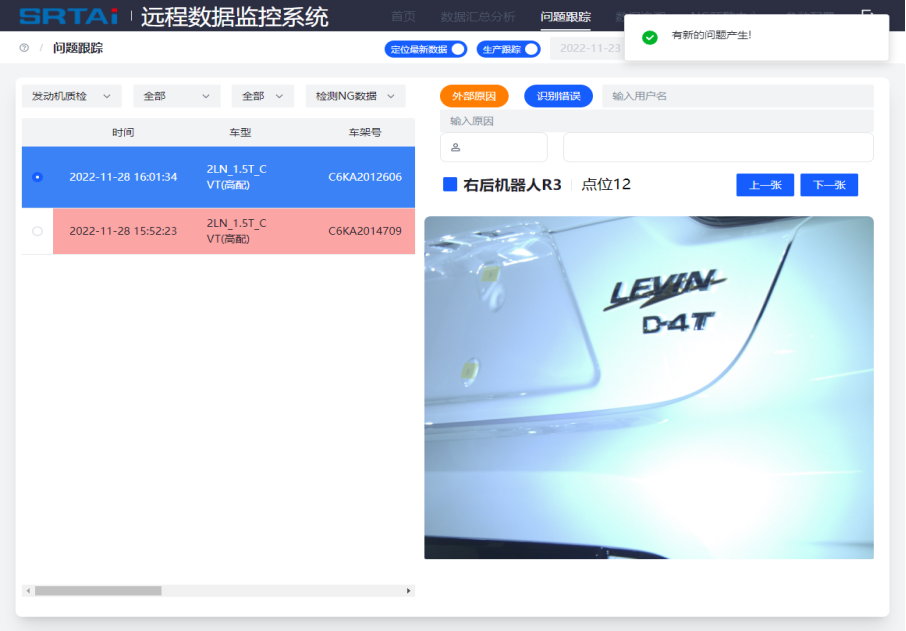Click the chassis number C6KA2012606
This screenshot has height=631, width=906.
pyautogui.click(x=365, y=177)
